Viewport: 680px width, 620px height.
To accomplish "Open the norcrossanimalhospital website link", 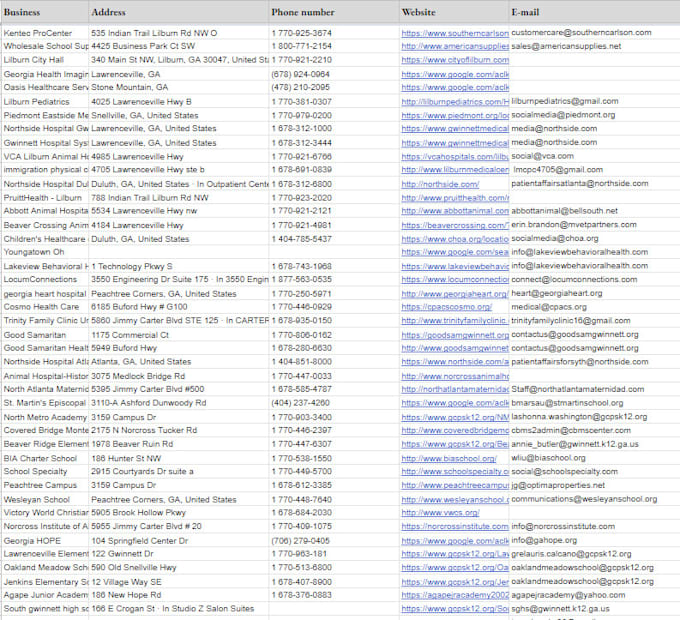I will 454,376.
